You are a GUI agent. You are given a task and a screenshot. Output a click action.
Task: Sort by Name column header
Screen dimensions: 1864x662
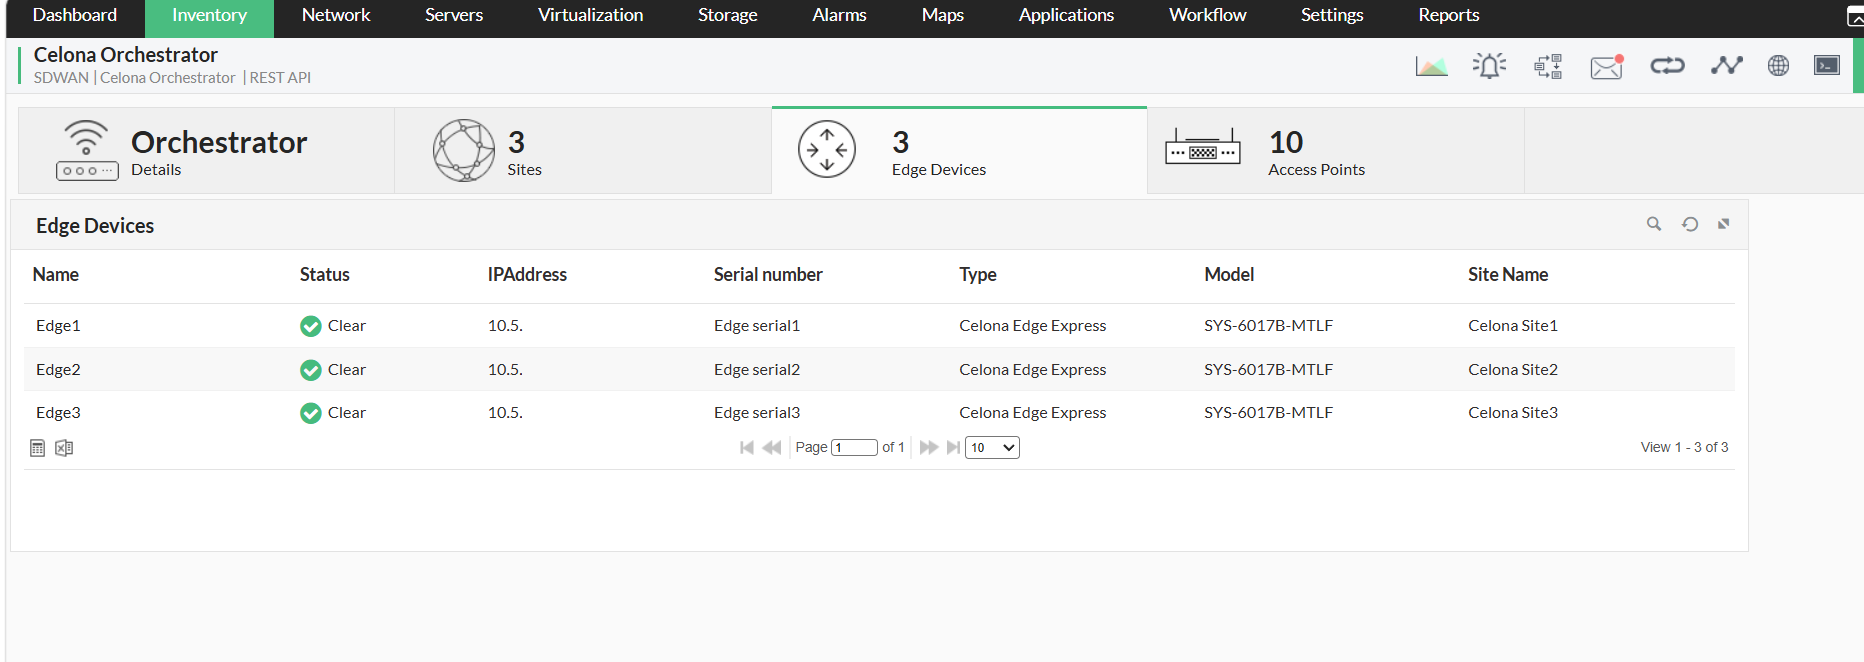click(56, 274)
